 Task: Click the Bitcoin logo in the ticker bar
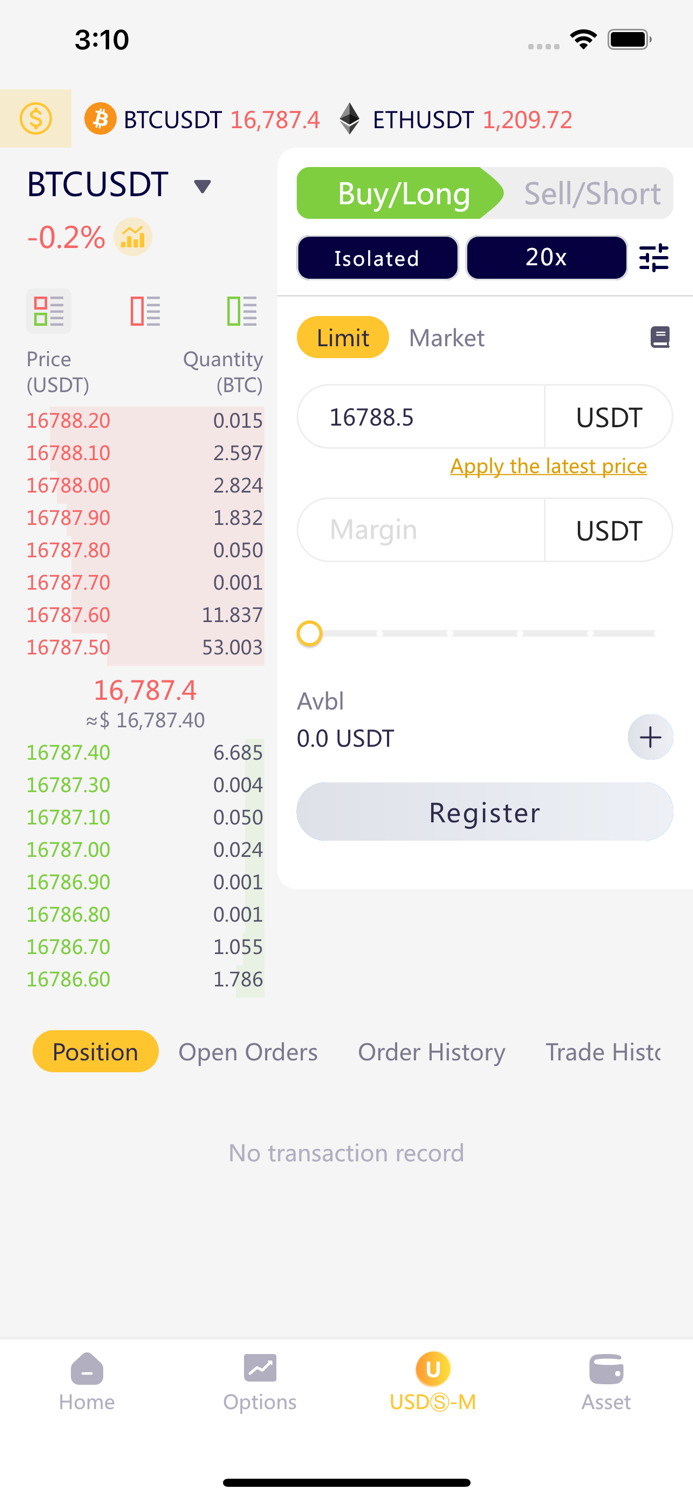[100, 119]
